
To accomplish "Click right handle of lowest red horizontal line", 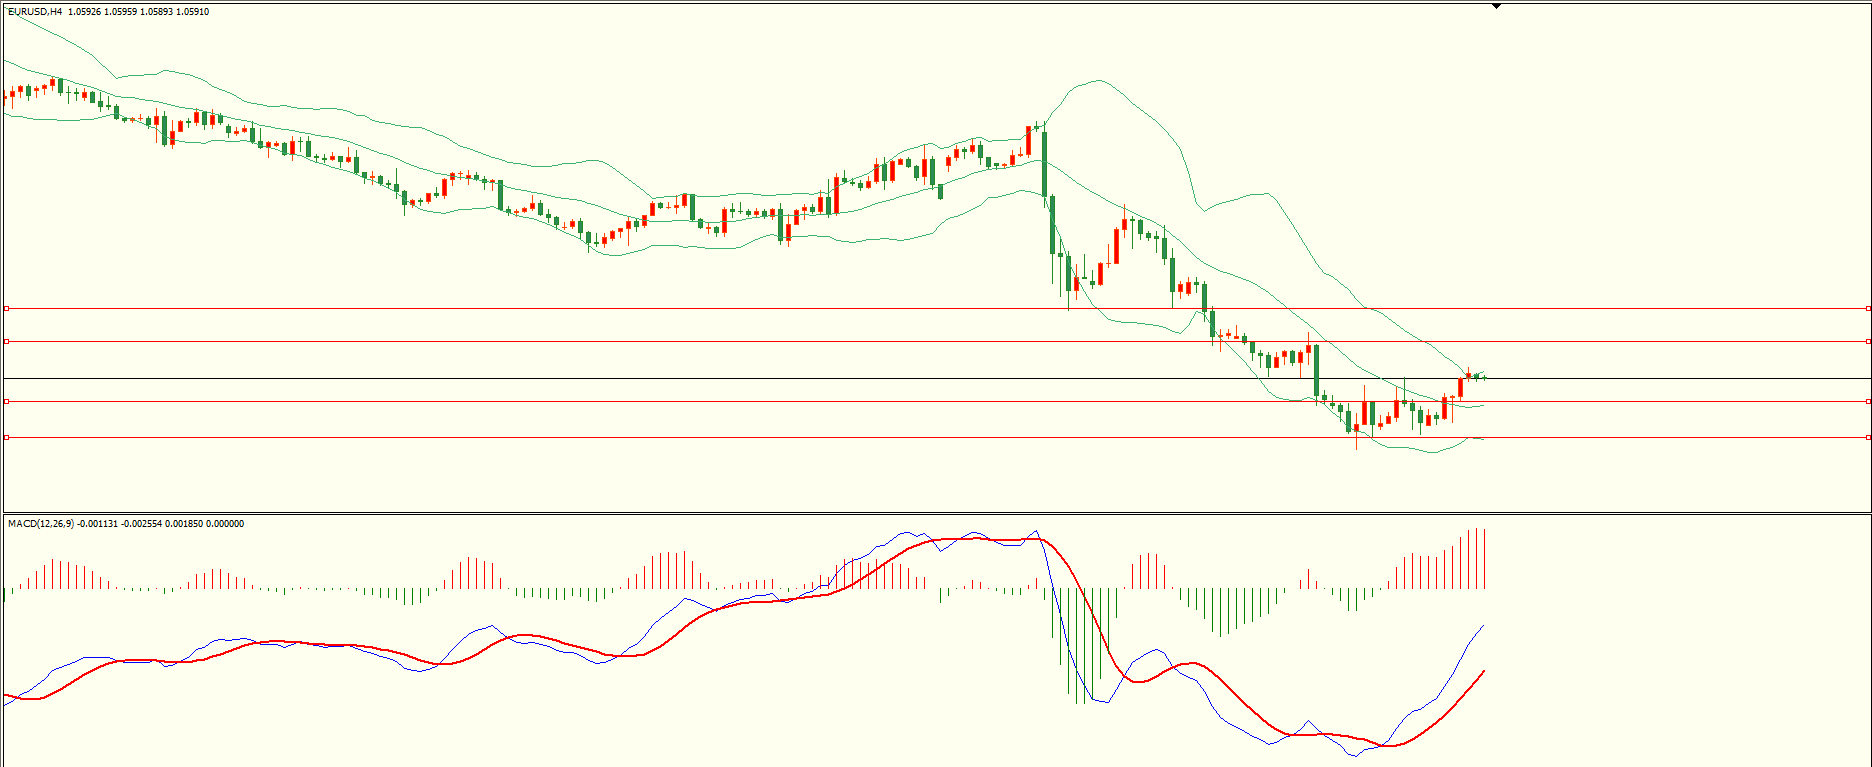I will (x=1868, y=437).
